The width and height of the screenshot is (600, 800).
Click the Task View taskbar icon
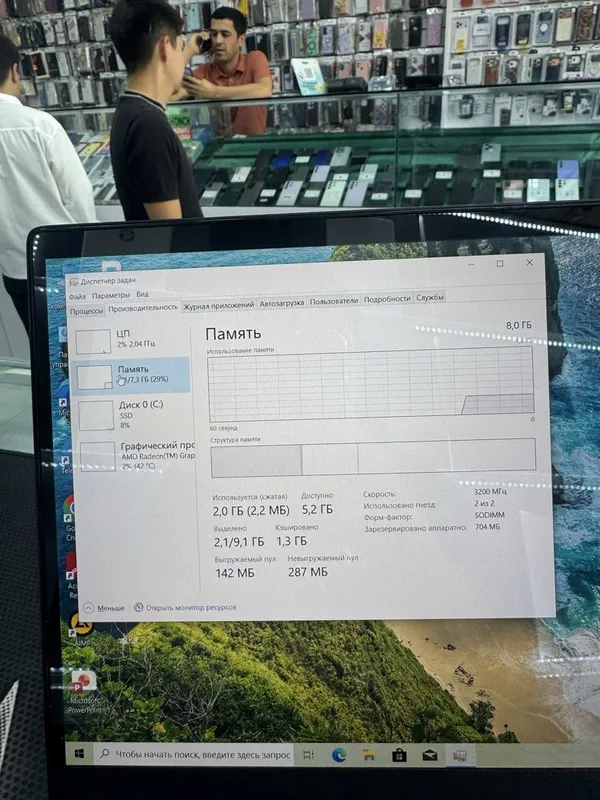pyautogui.click(x=308, y=755)
